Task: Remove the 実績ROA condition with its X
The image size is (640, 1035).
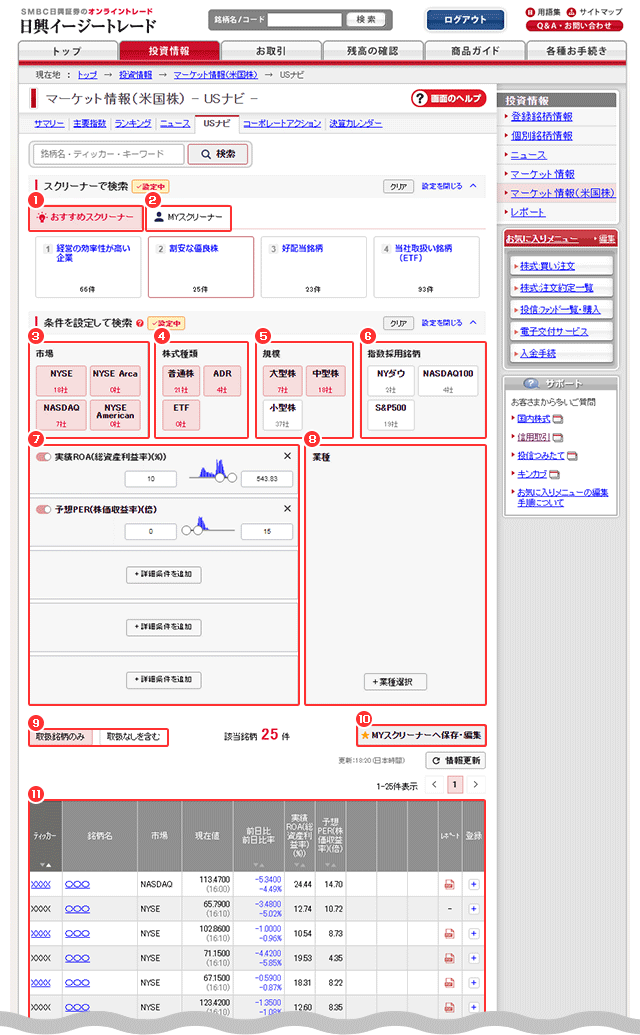Action: [288, 457]
